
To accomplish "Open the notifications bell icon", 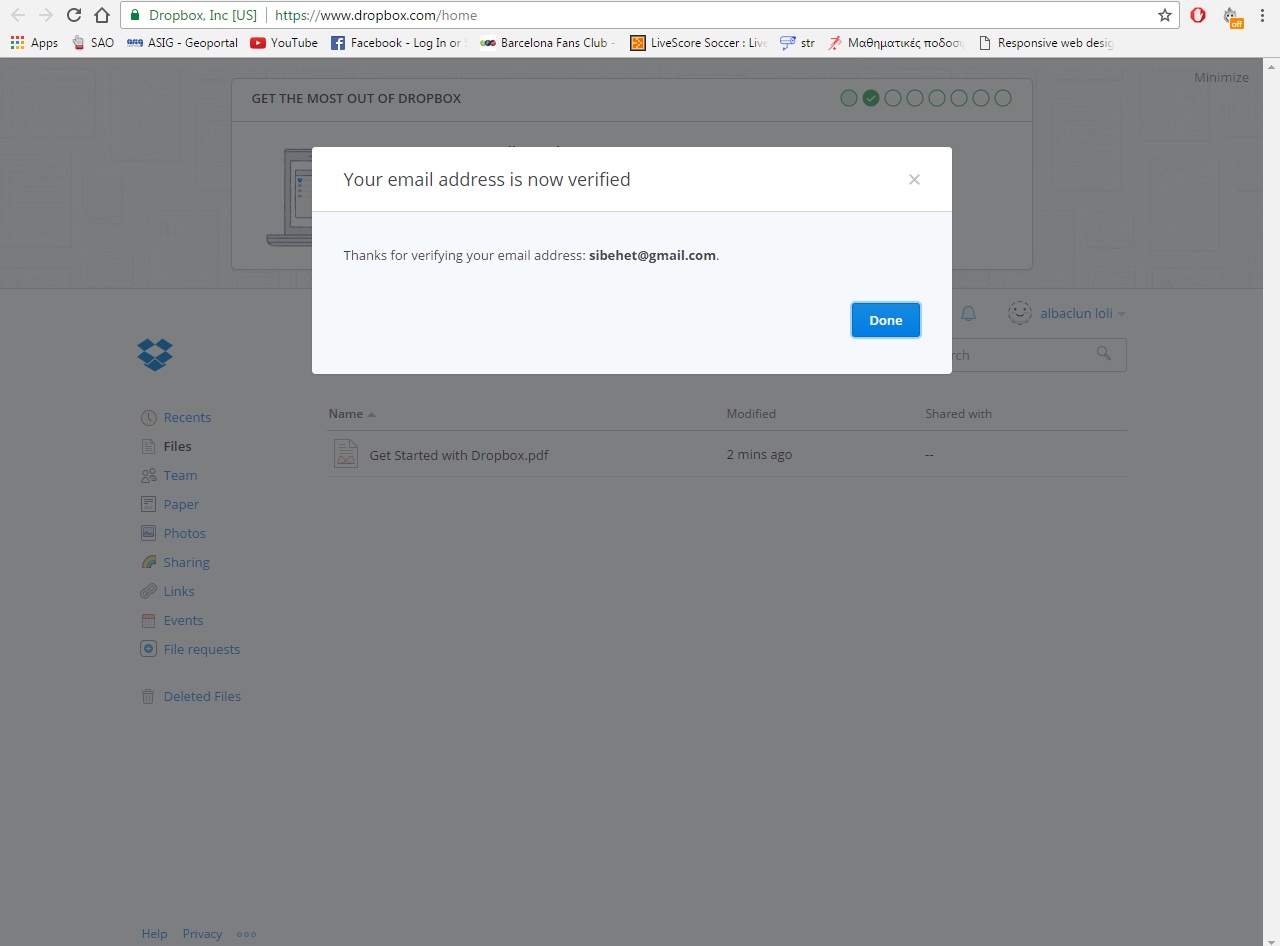I will (x=968, y=313).
